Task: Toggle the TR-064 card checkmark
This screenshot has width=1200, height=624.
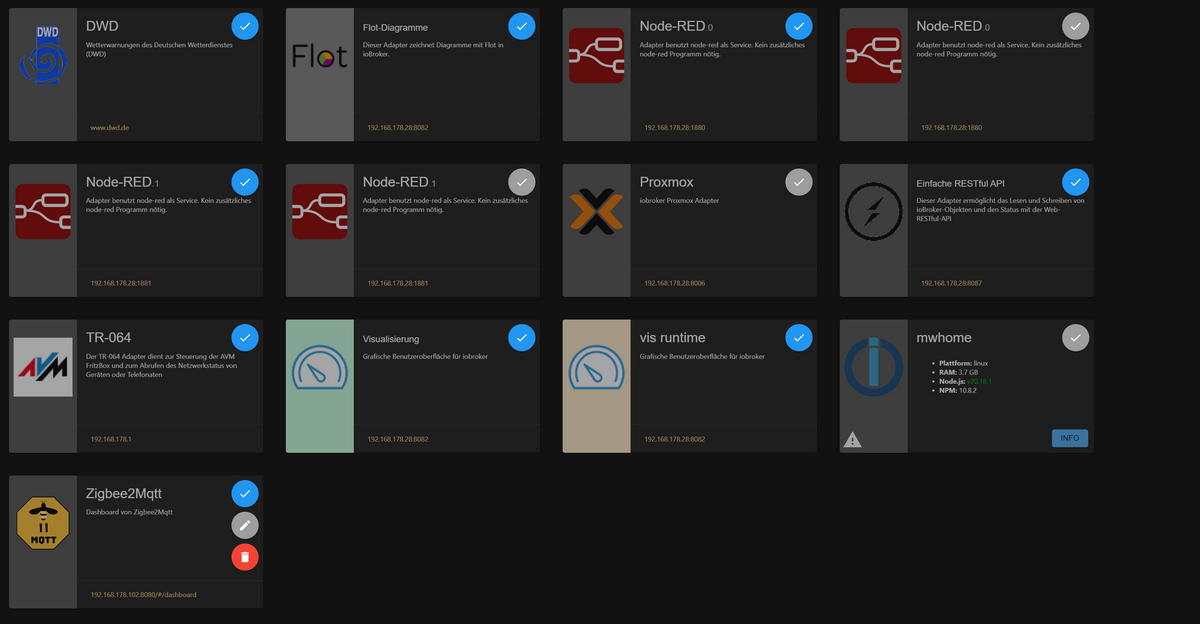Action: [245, 338]
